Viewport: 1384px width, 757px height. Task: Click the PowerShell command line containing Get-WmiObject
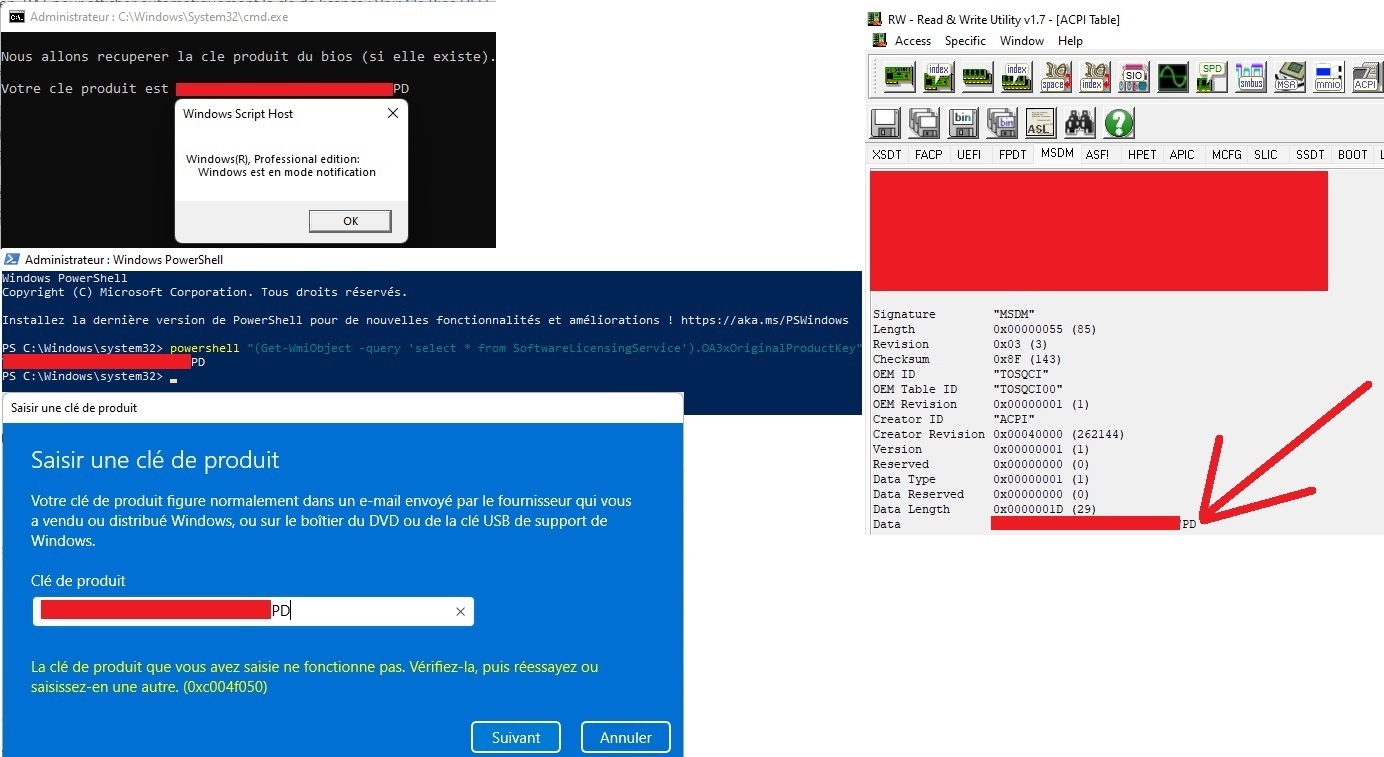[432, 348]
